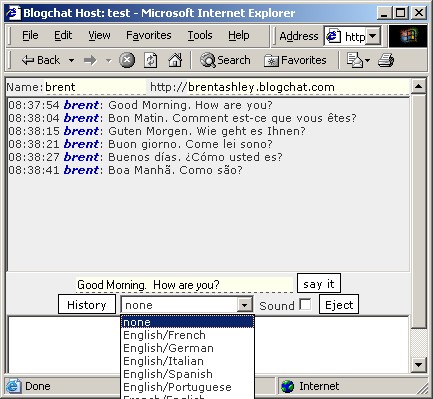
Task: Click the Stop loading icon
Action: [127, 60]
